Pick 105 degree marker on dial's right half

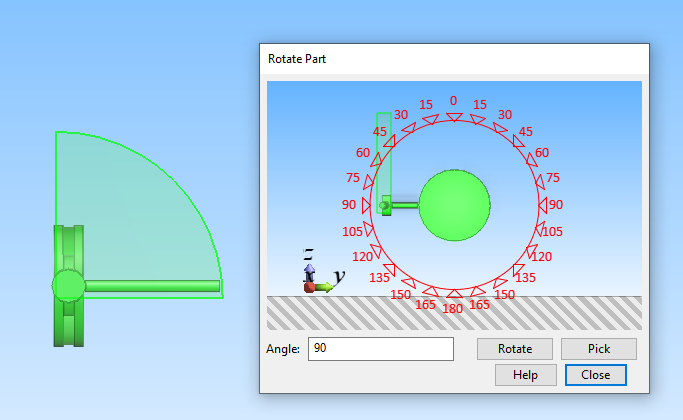(540, 229)
